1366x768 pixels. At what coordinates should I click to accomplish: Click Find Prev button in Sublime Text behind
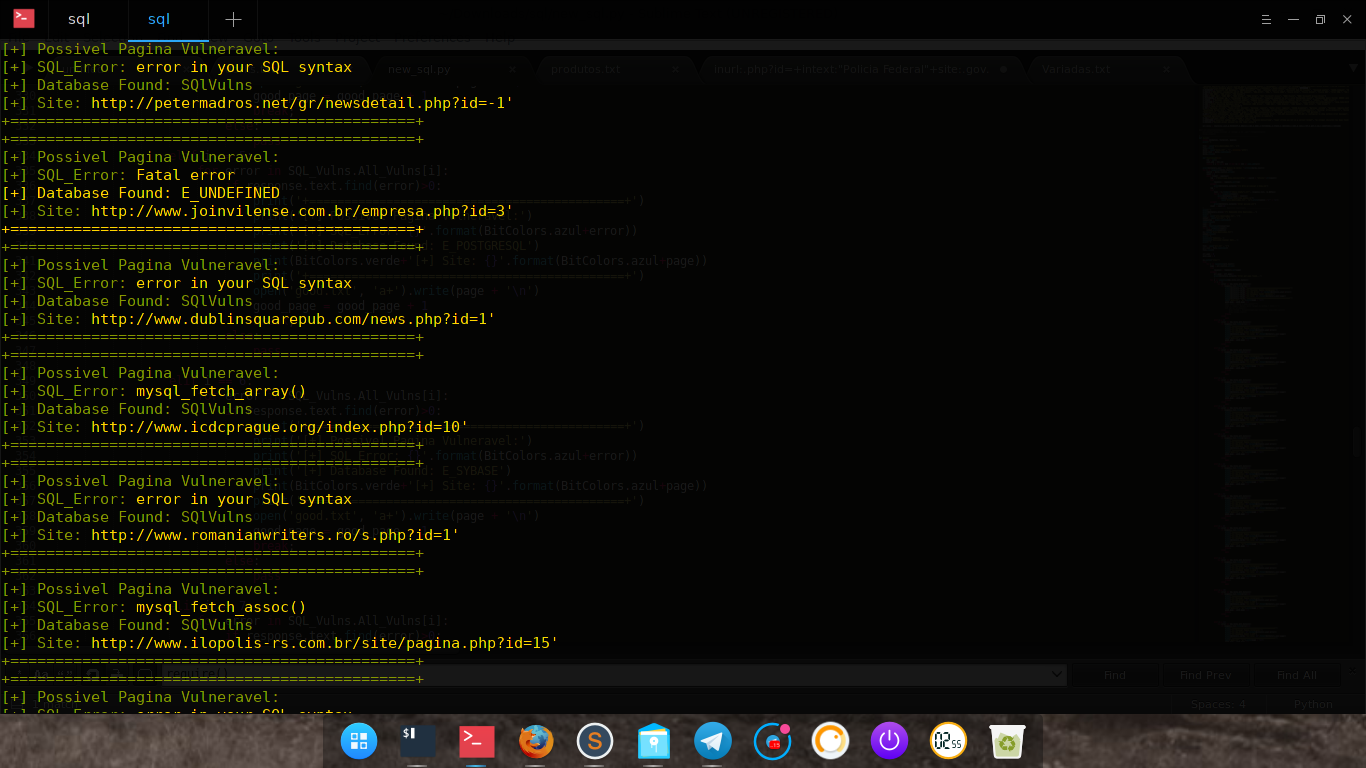(1205, 675)
